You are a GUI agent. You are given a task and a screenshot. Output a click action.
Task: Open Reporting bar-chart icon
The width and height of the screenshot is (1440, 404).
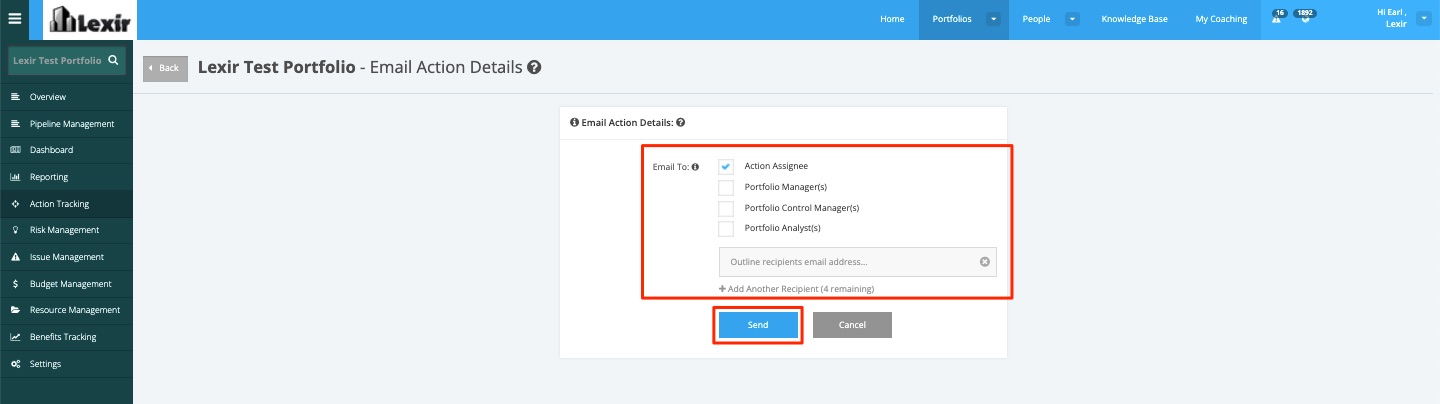pyautogui.click(x=15, y=177)
